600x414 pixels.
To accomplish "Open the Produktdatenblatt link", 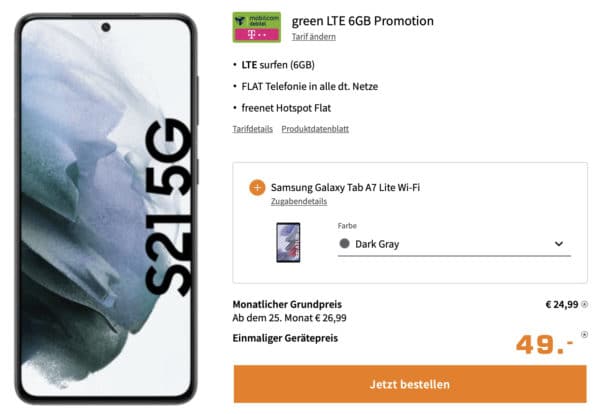I will (x=315, y=129).
